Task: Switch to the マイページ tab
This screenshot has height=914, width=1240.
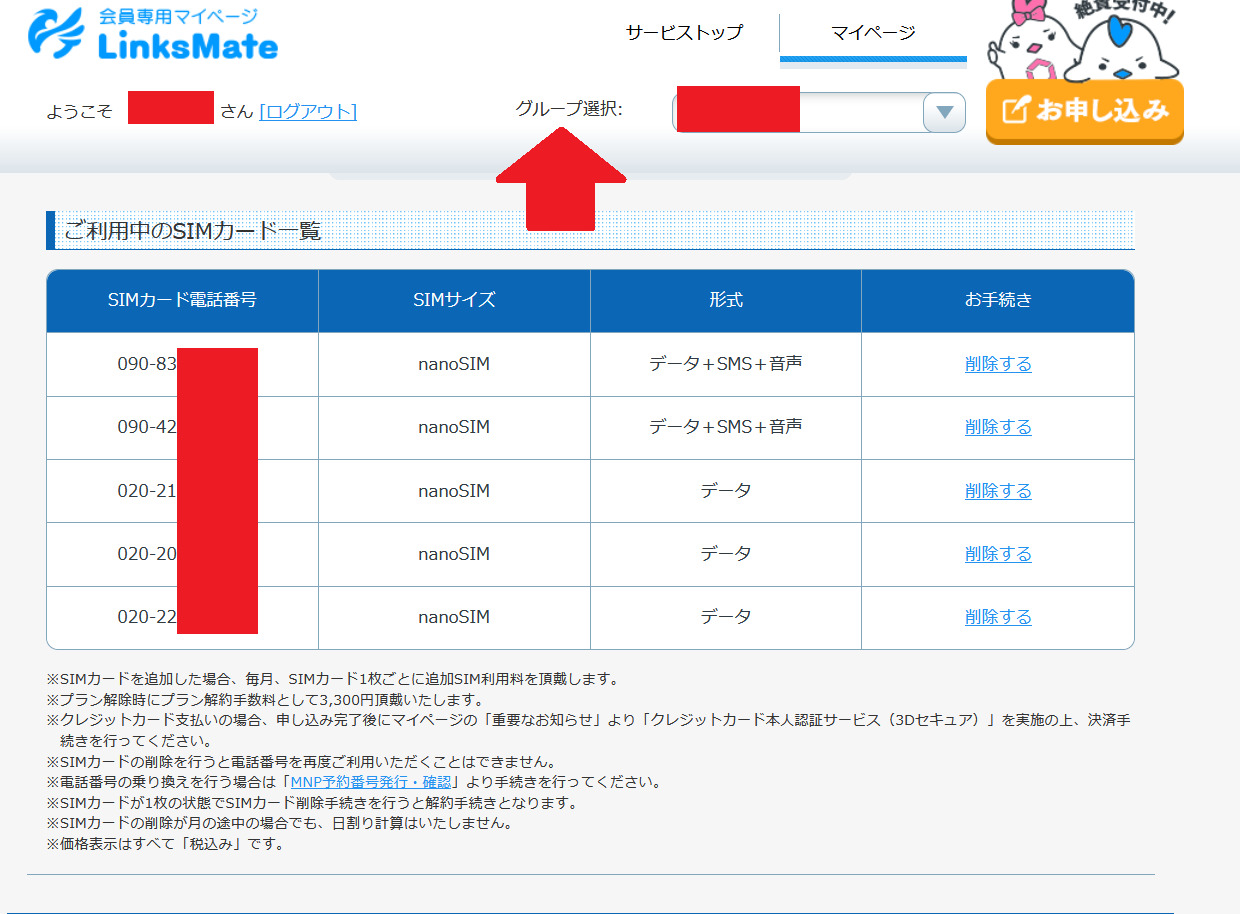Action: [x=873, y=33]
